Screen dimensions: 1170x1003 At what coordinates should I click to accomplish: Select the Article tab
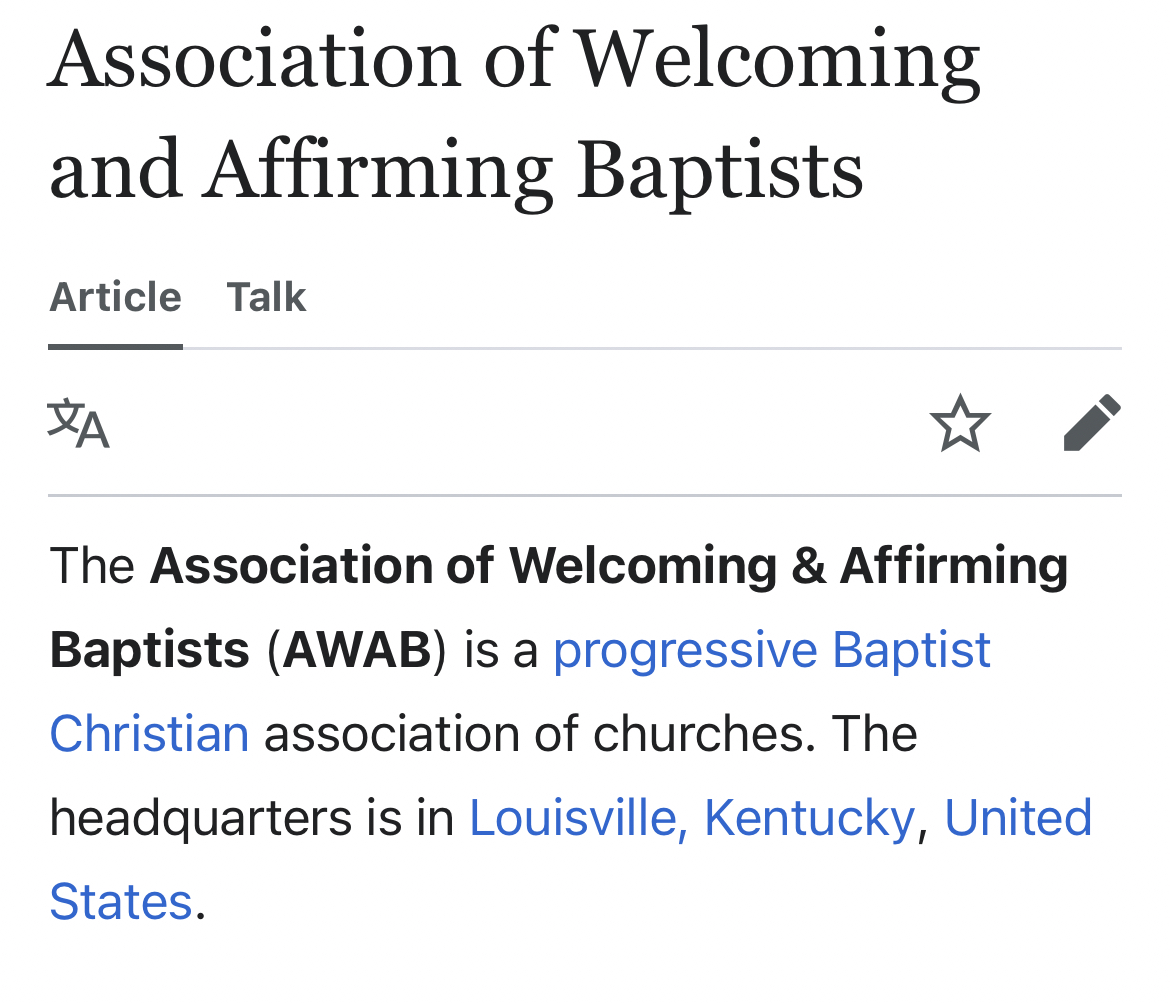[x=115, y=298]
